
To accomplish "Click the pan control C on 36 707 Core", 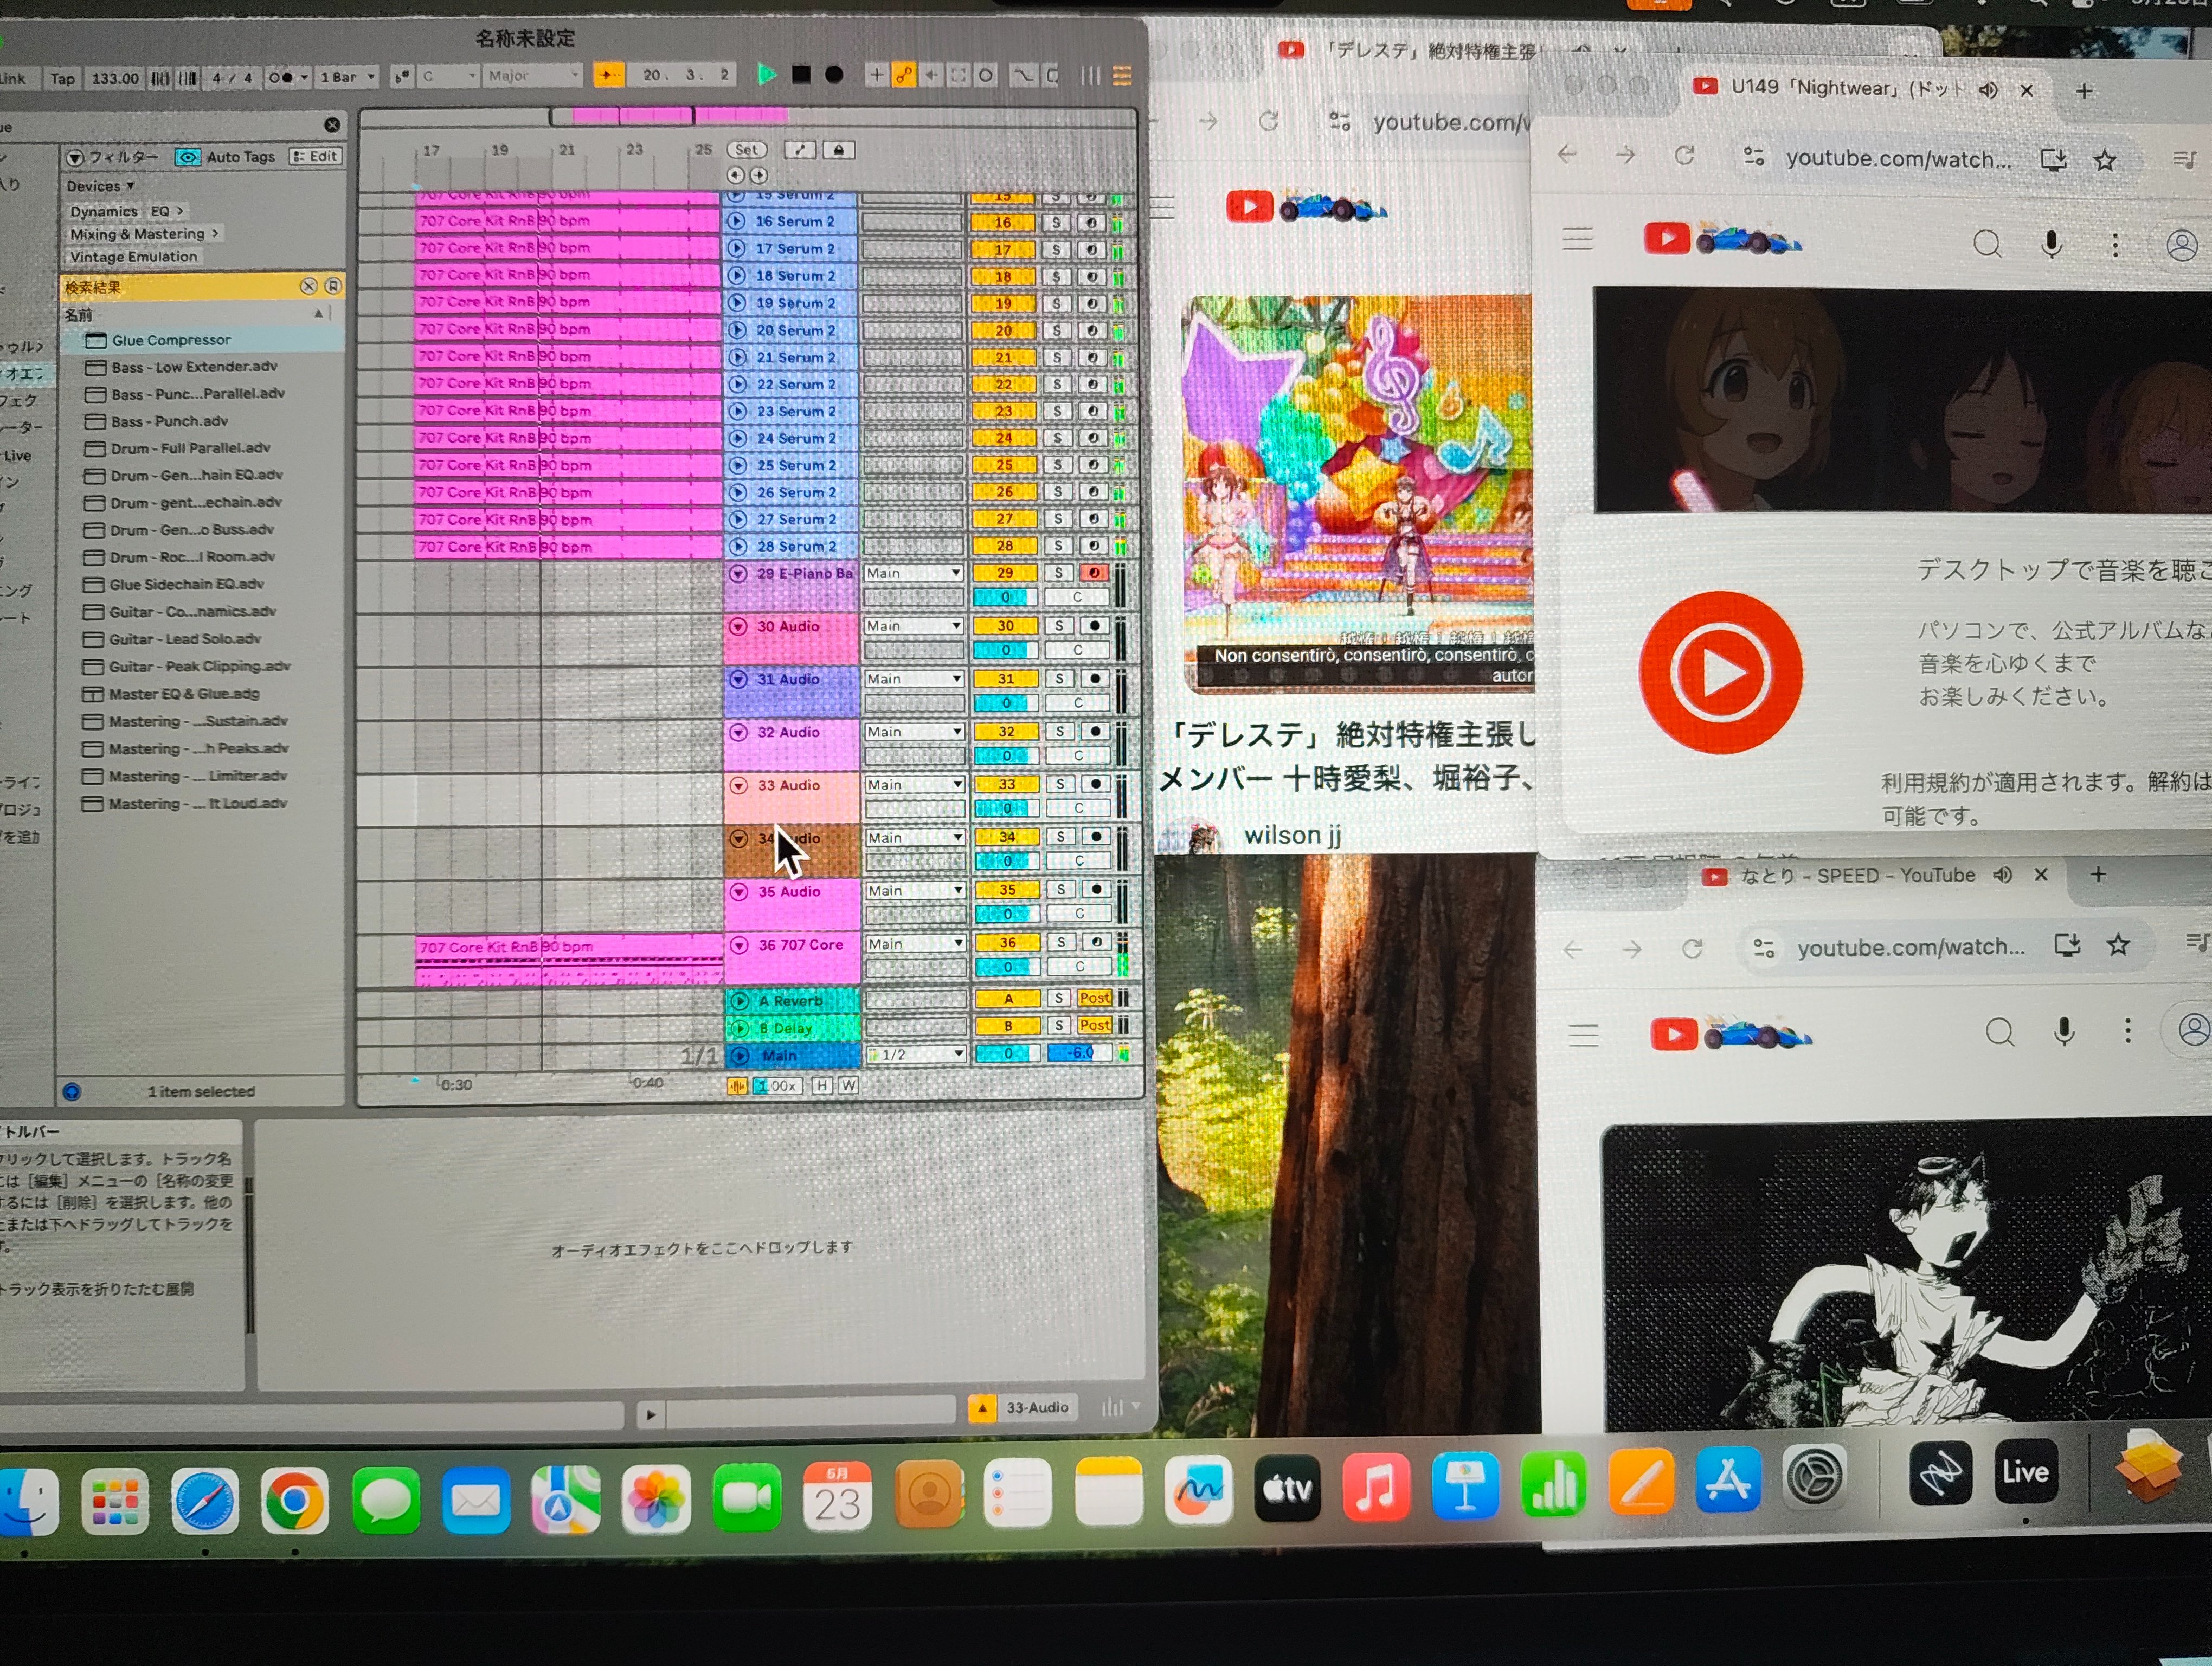I will (x=1079, y=967).
